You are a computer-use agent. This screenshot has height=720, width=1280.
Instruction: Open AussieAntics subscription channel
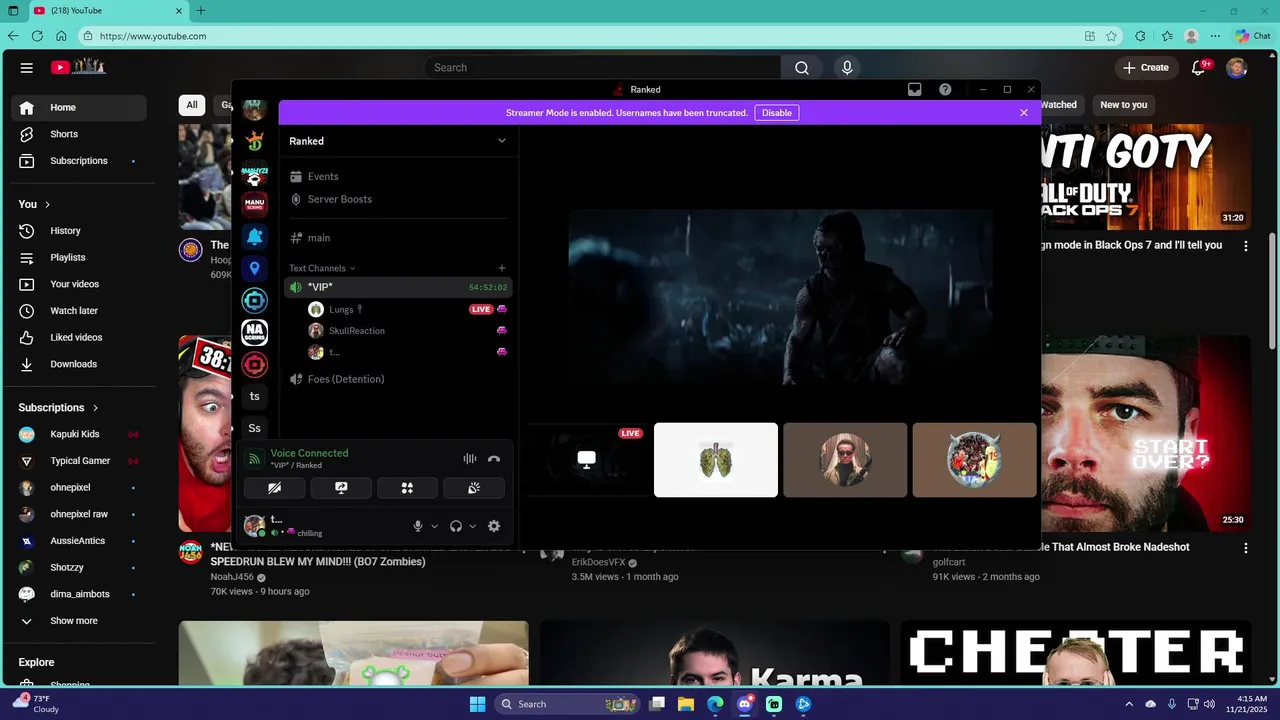tap(78, 541)
